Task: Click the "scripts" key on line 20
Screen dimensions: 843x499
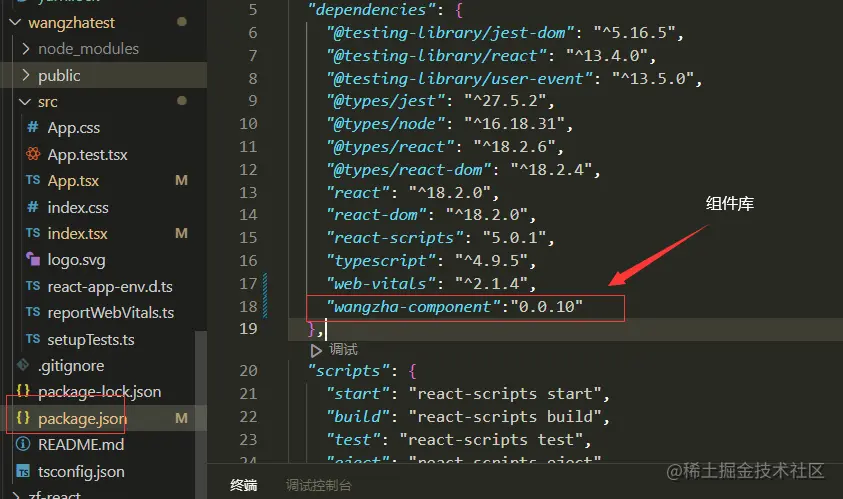Action: (x=348, y=371)
